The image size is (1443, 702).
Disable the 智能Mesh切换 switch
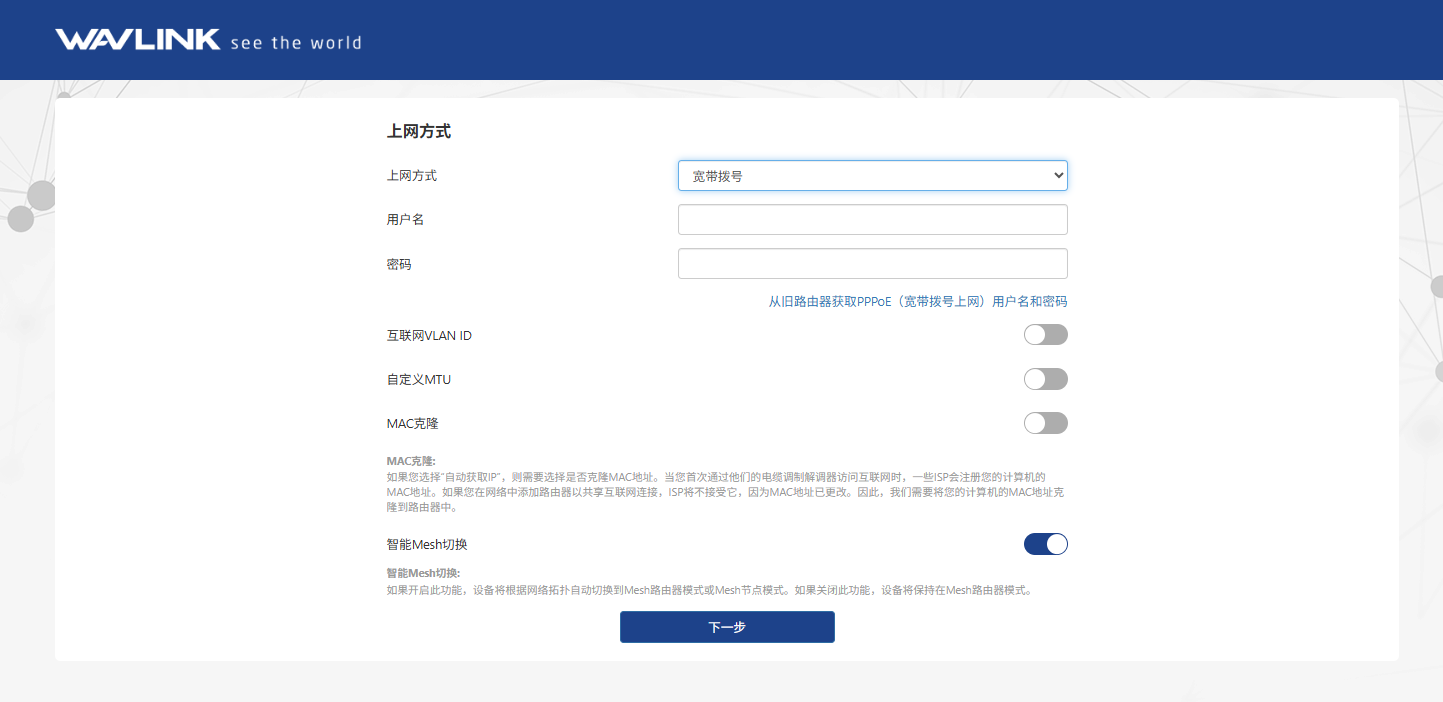[1045, 544]
